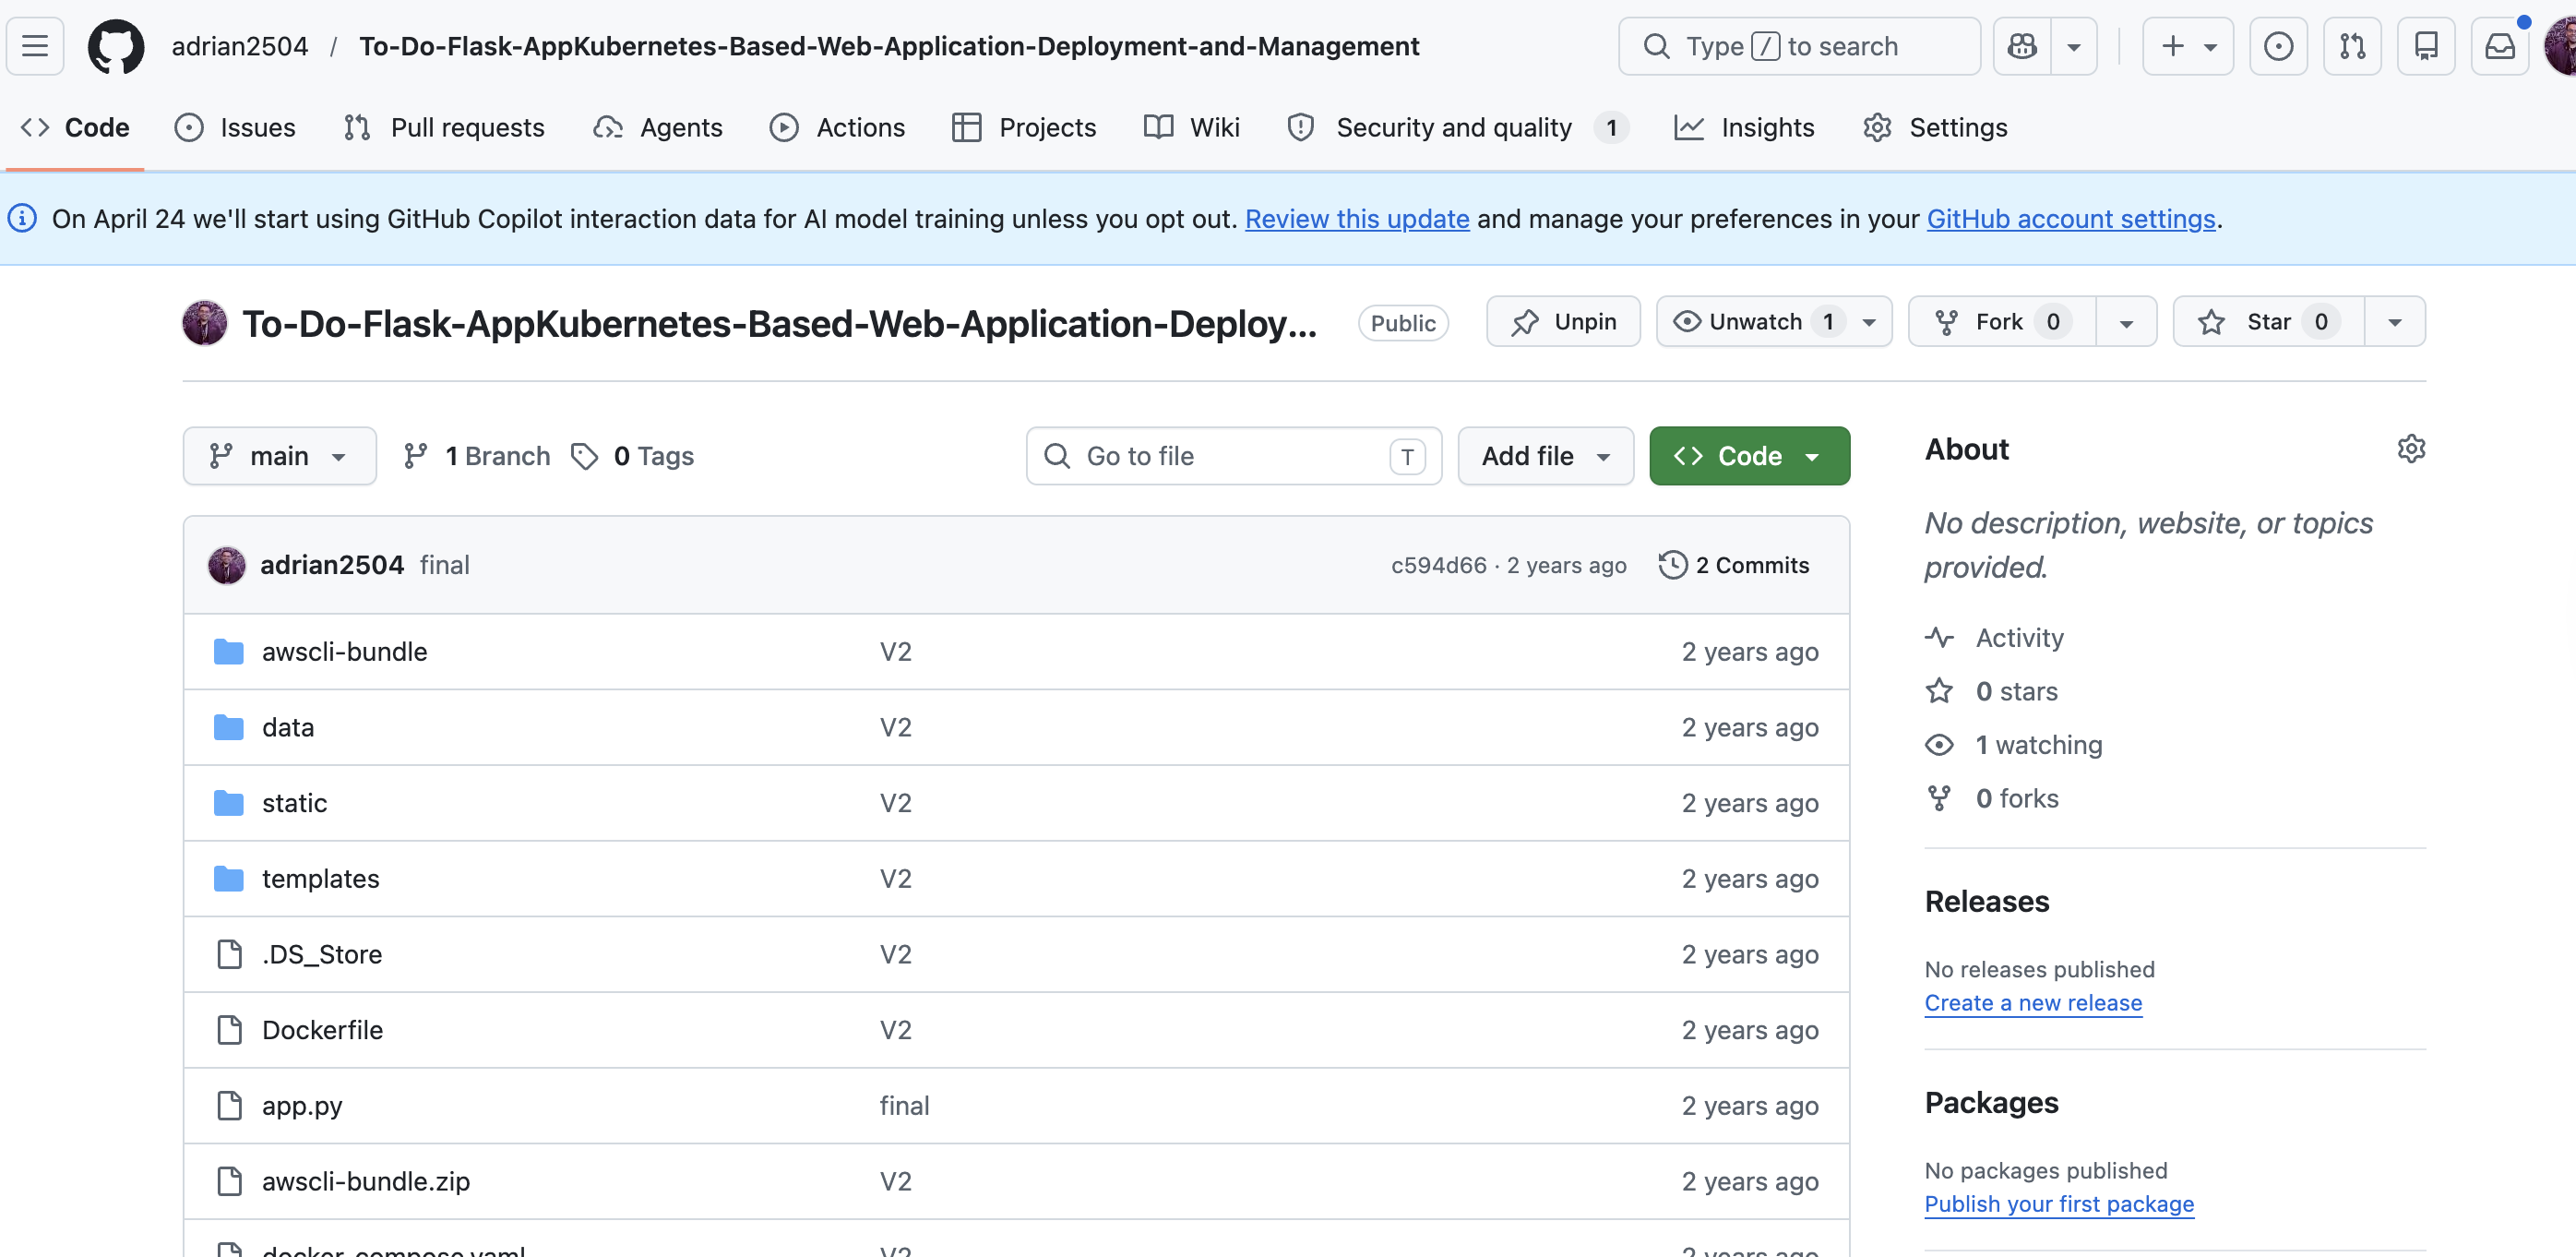Open Copilot chat icon in header
Screen dimensions: 2576x1257
point(2022,46)
